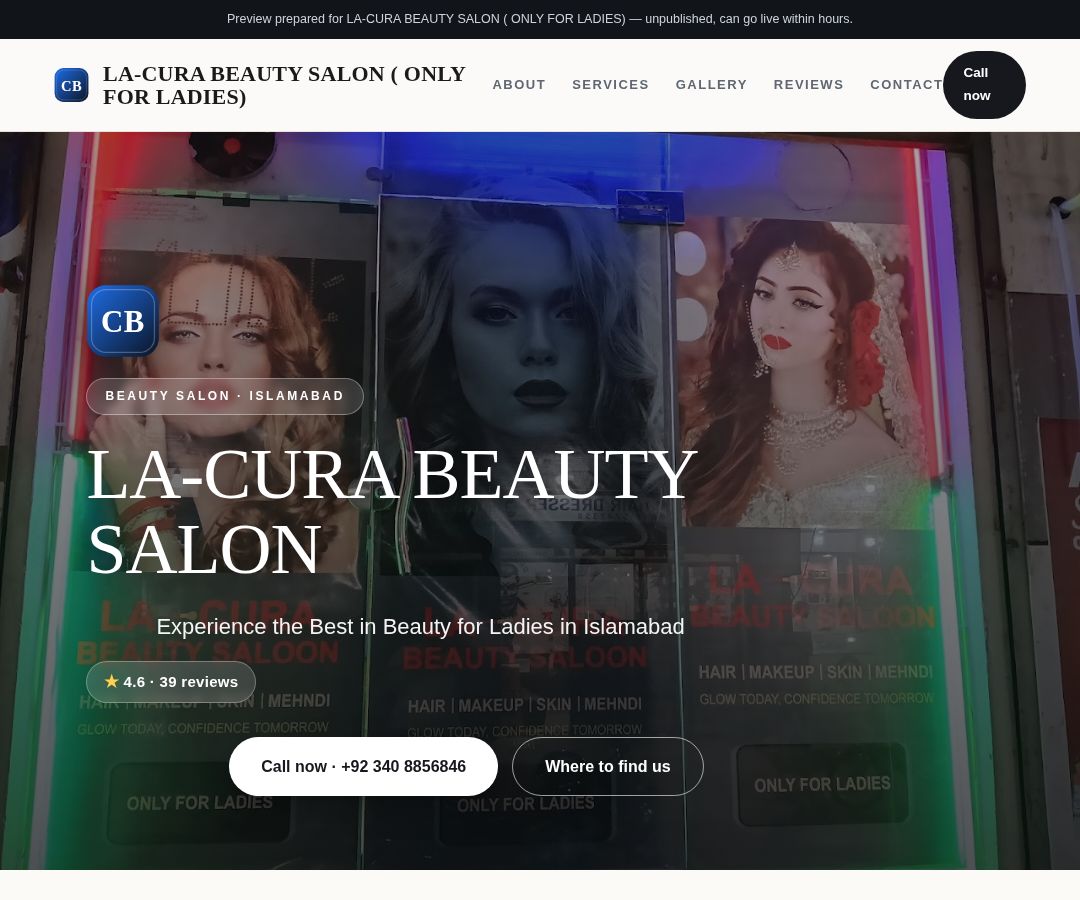Click the preview notice banner text
Image resolution: width=1080 pixels, height=900 pixels.
540,19
